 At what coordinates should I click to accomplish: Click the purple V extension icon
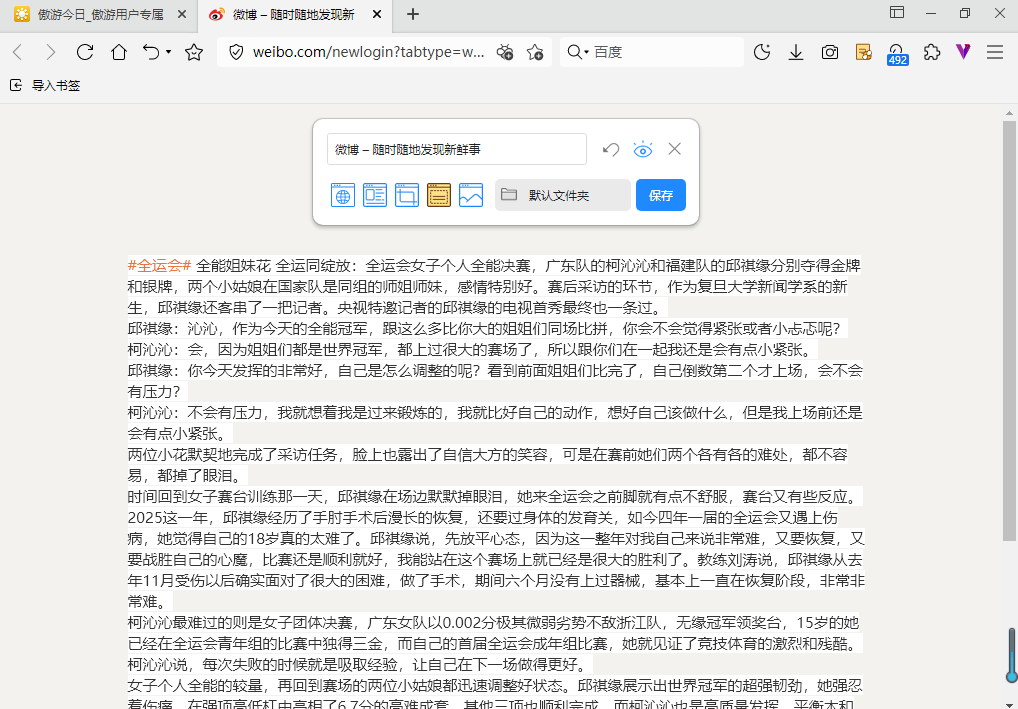click(x=963, y=53)
